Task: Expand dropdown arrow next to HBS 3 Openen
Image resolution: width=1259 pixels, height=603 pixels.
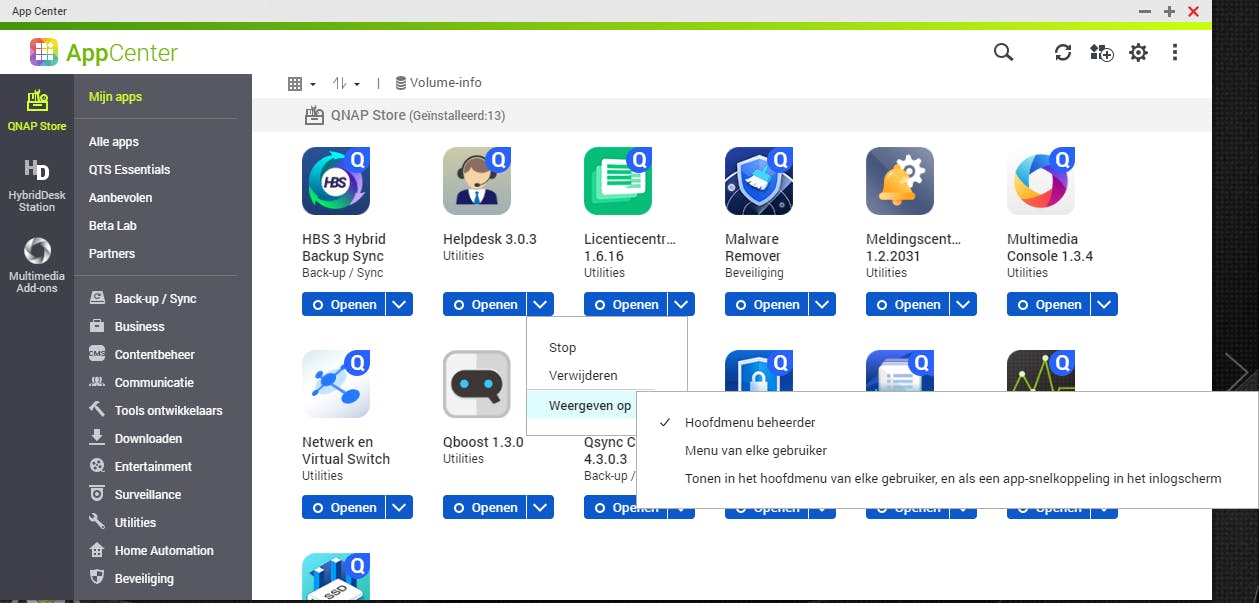Action: pyautogui.click(x=399, y=304)
